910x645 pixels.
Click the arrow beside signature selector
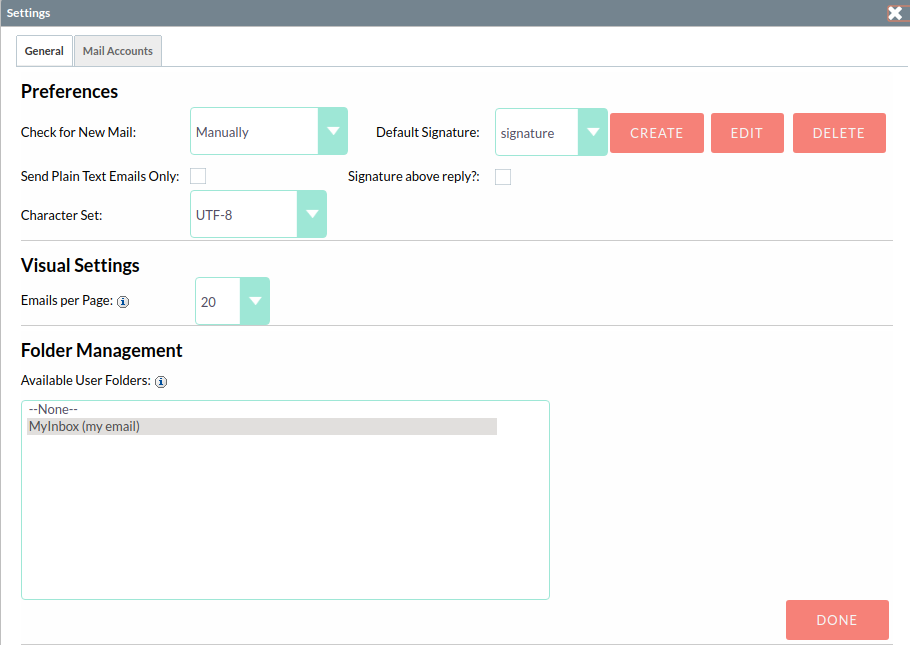coord(593,133)
